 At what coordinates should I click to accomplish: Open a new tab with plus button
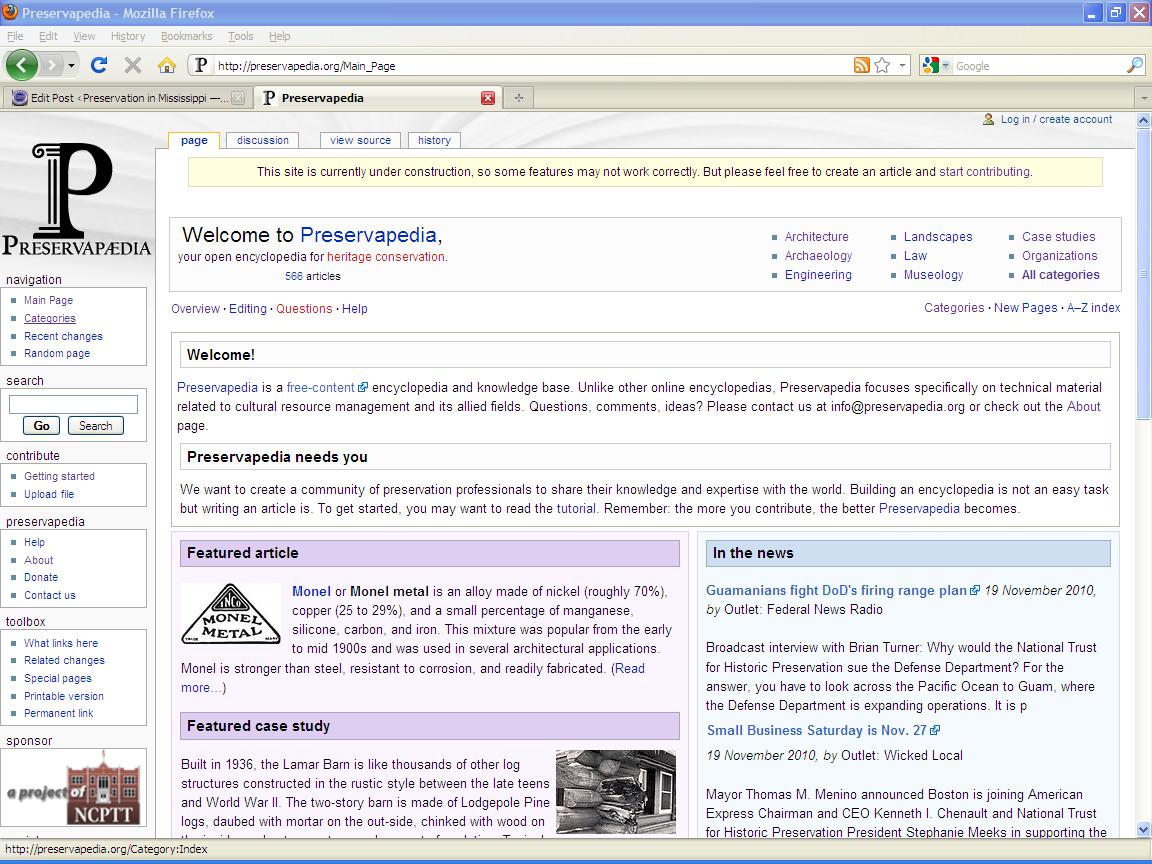(518, 98)
